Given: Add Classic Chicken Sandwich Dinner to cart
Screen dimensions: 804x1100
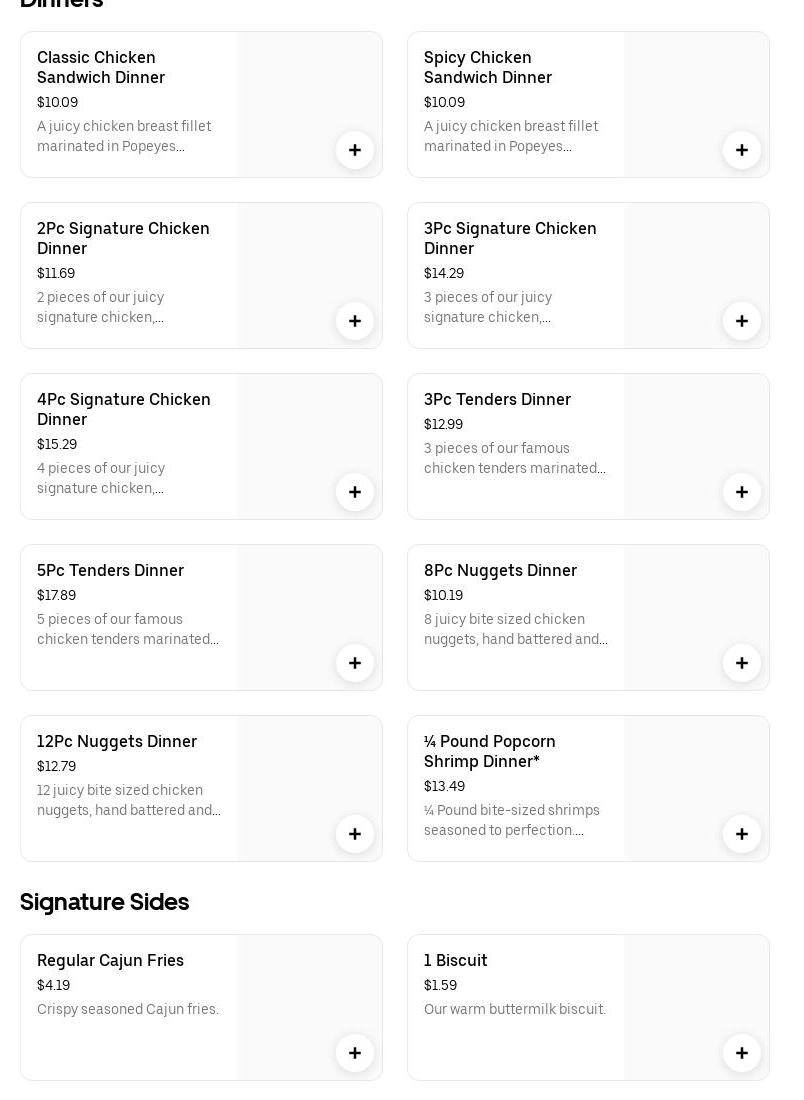Looking at the screenshot, I should click(355, 150).
